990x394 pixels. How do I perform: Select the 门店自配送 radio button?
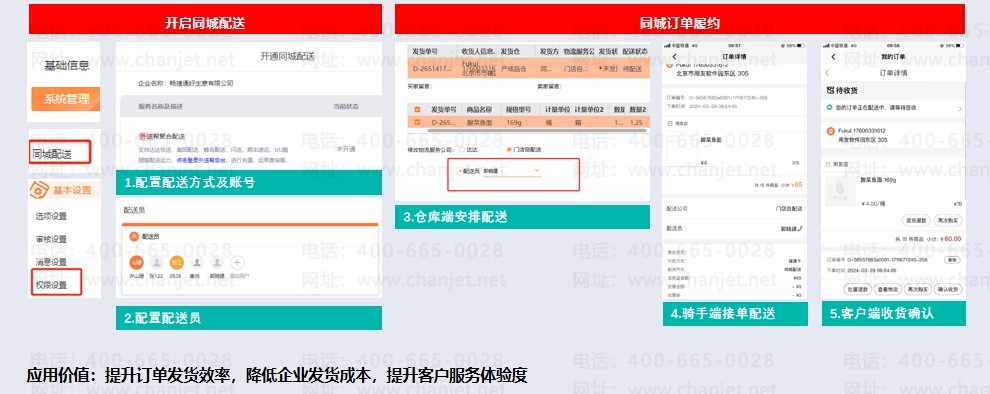tap(509, 149)
